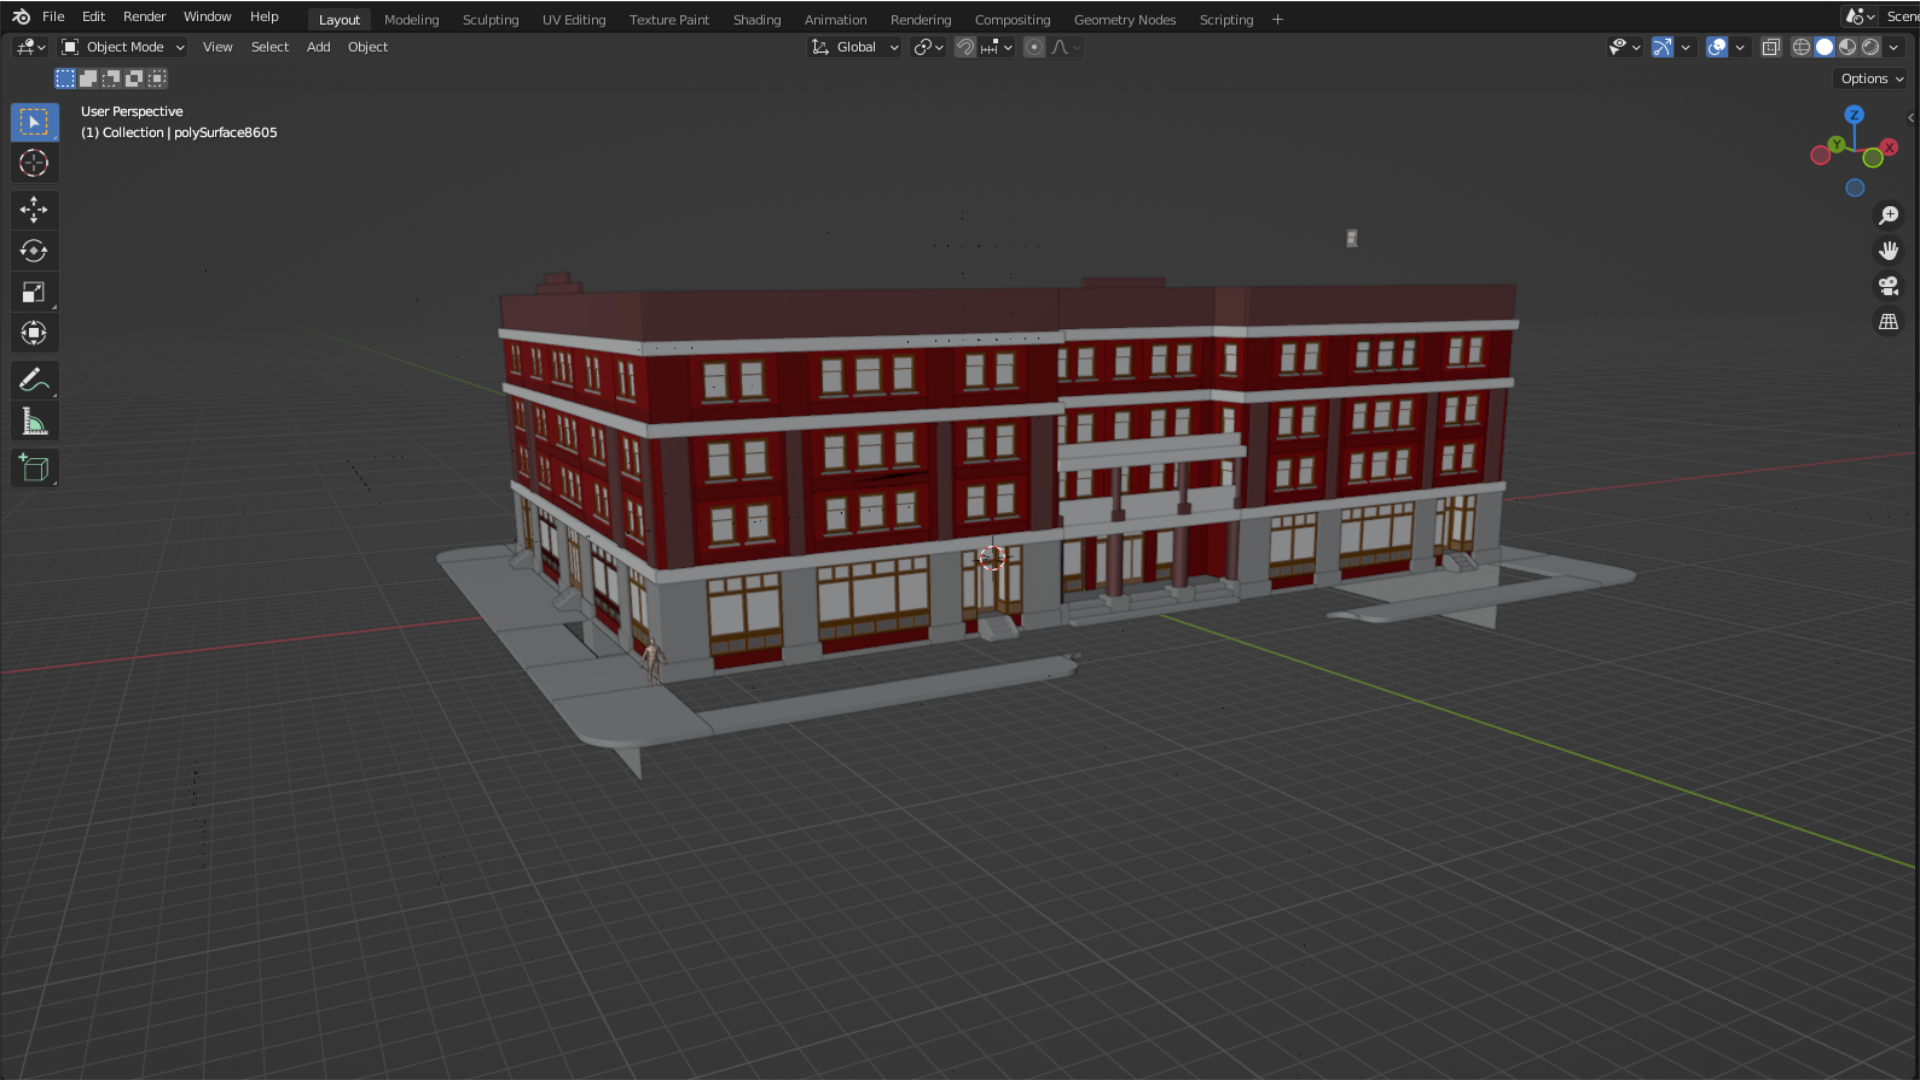Toggle snapping magnet

[965, 47]
